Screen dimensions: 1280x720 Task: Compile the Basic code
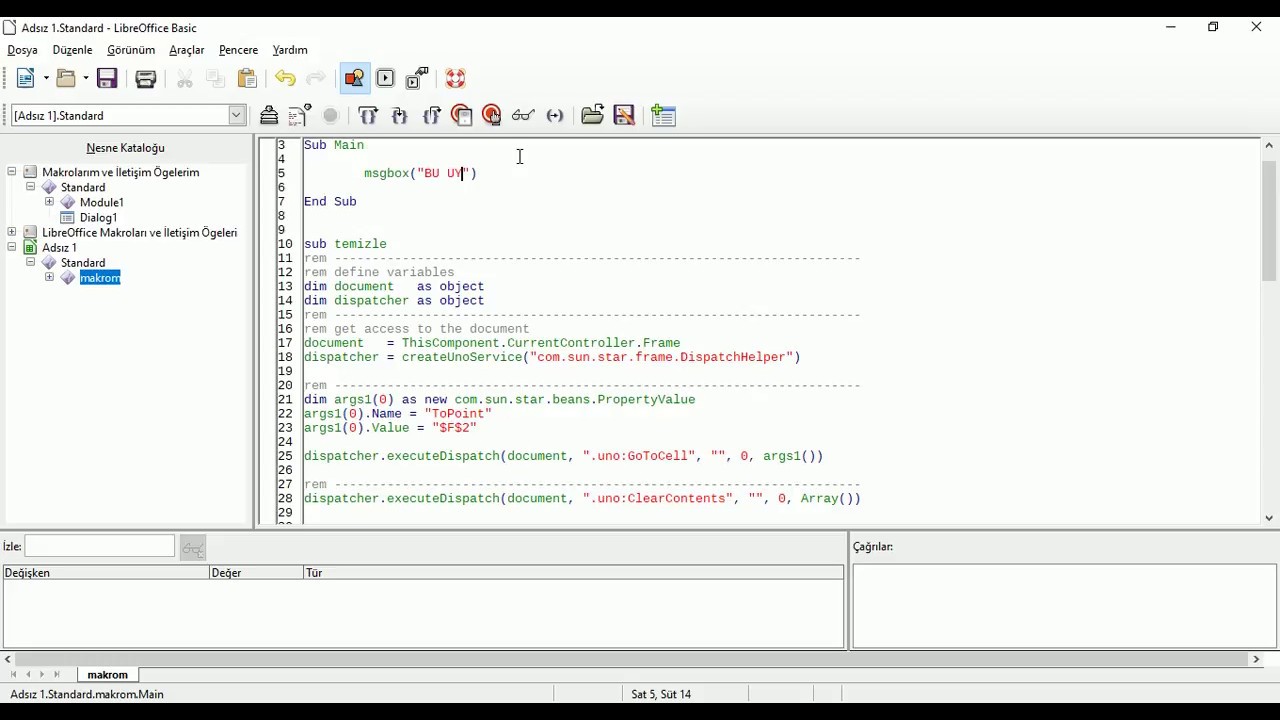click(x=269, y=115)
